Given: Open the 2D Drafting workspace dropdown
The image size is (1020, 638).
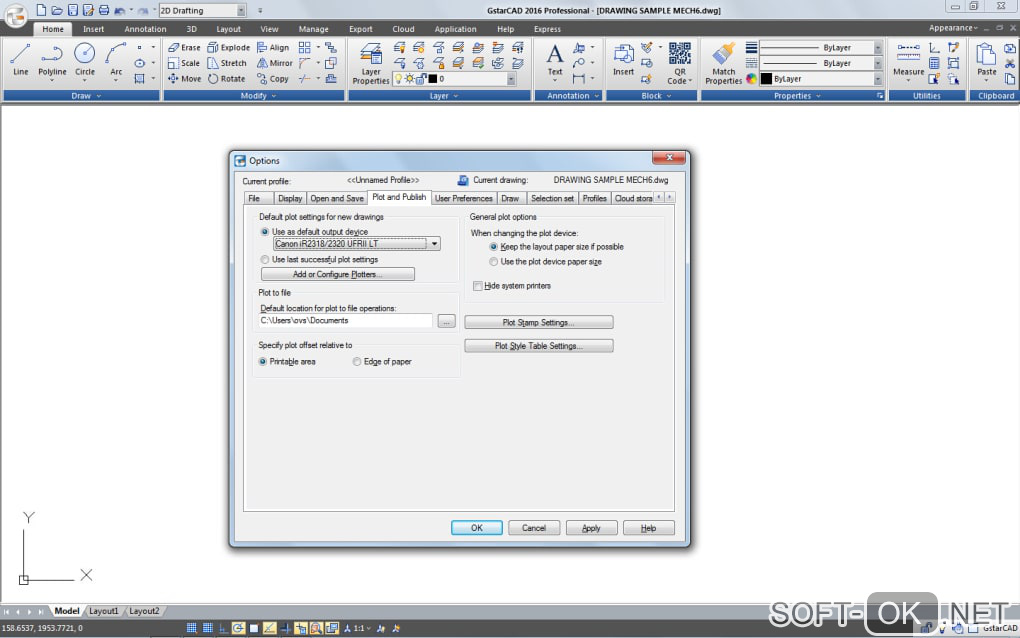Looking at the screenshot, I should tap(241, 10).
